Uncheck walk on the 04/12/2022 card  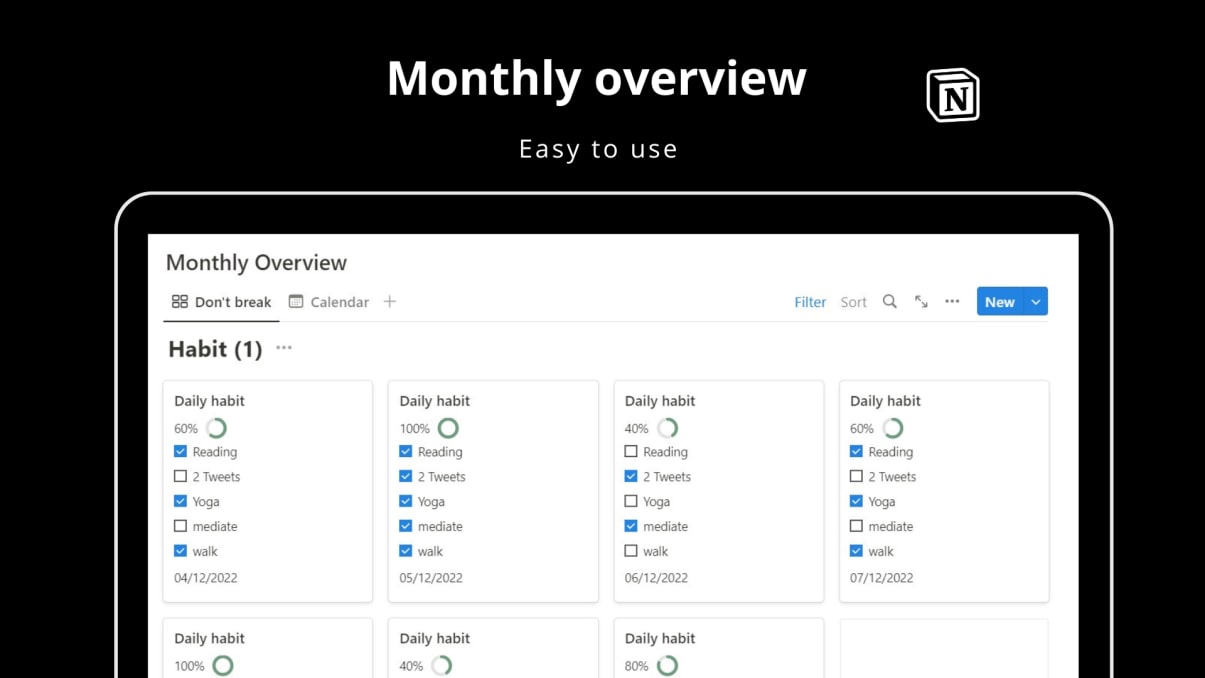180,550
